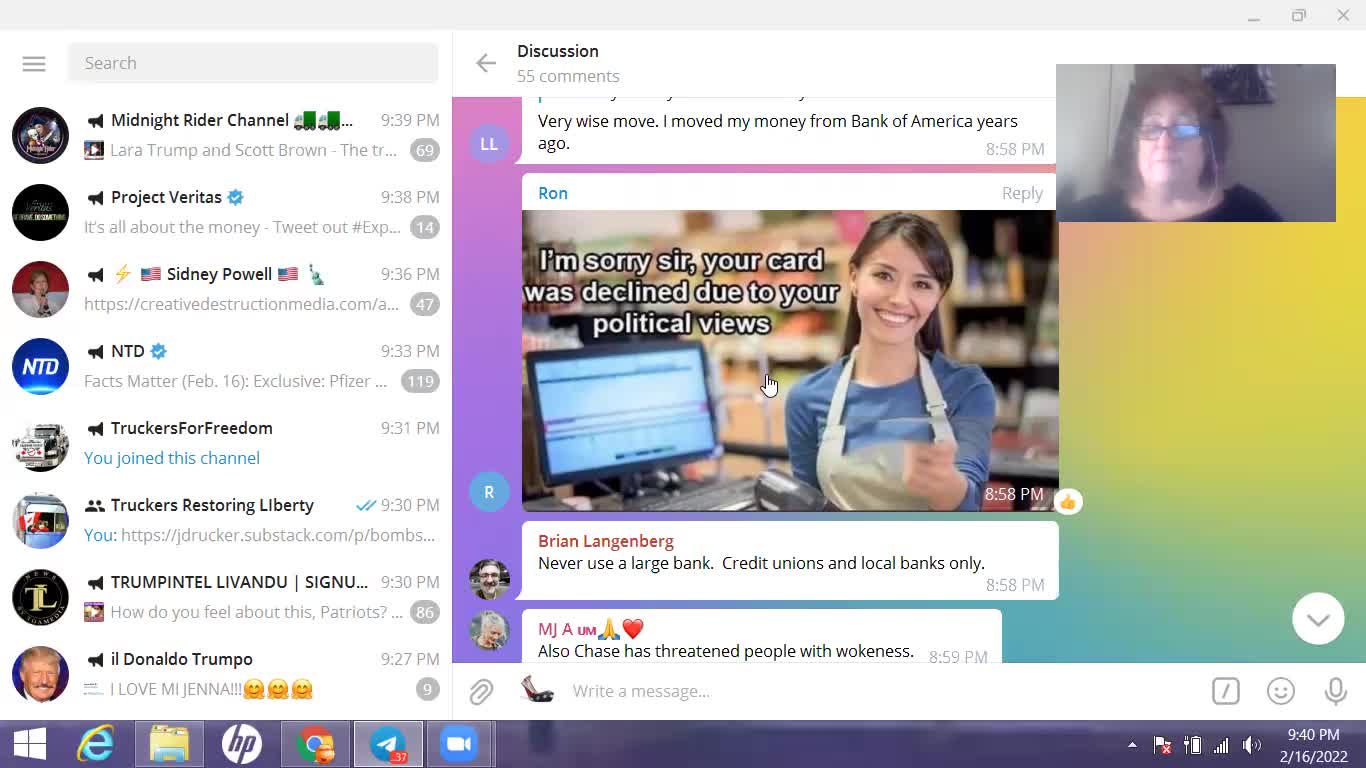Click the volume speaker tray icon
The width and height of the screenshot is (1366, 768).
pos(1251,745)
